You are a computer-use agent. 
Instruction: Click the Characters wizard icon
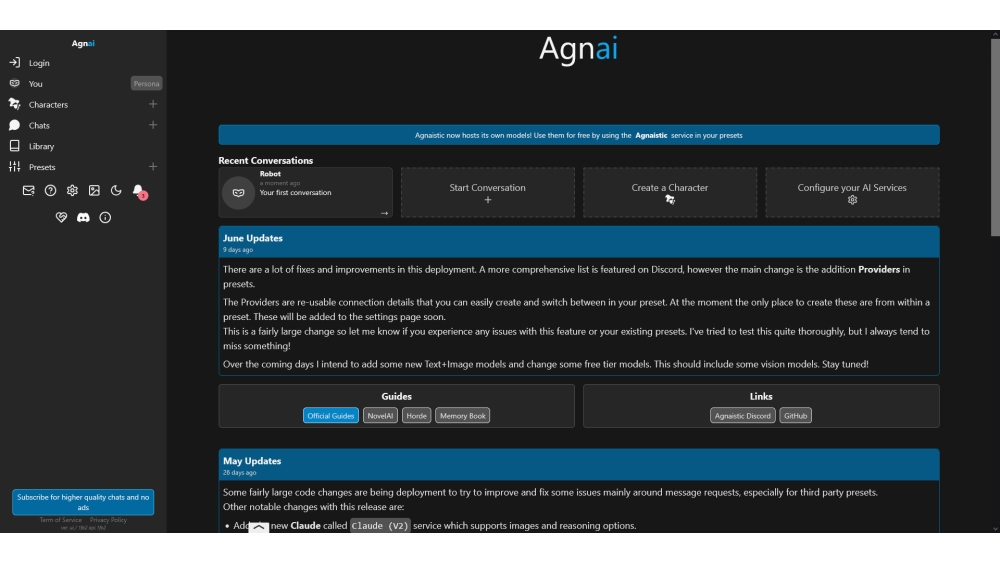15,104
